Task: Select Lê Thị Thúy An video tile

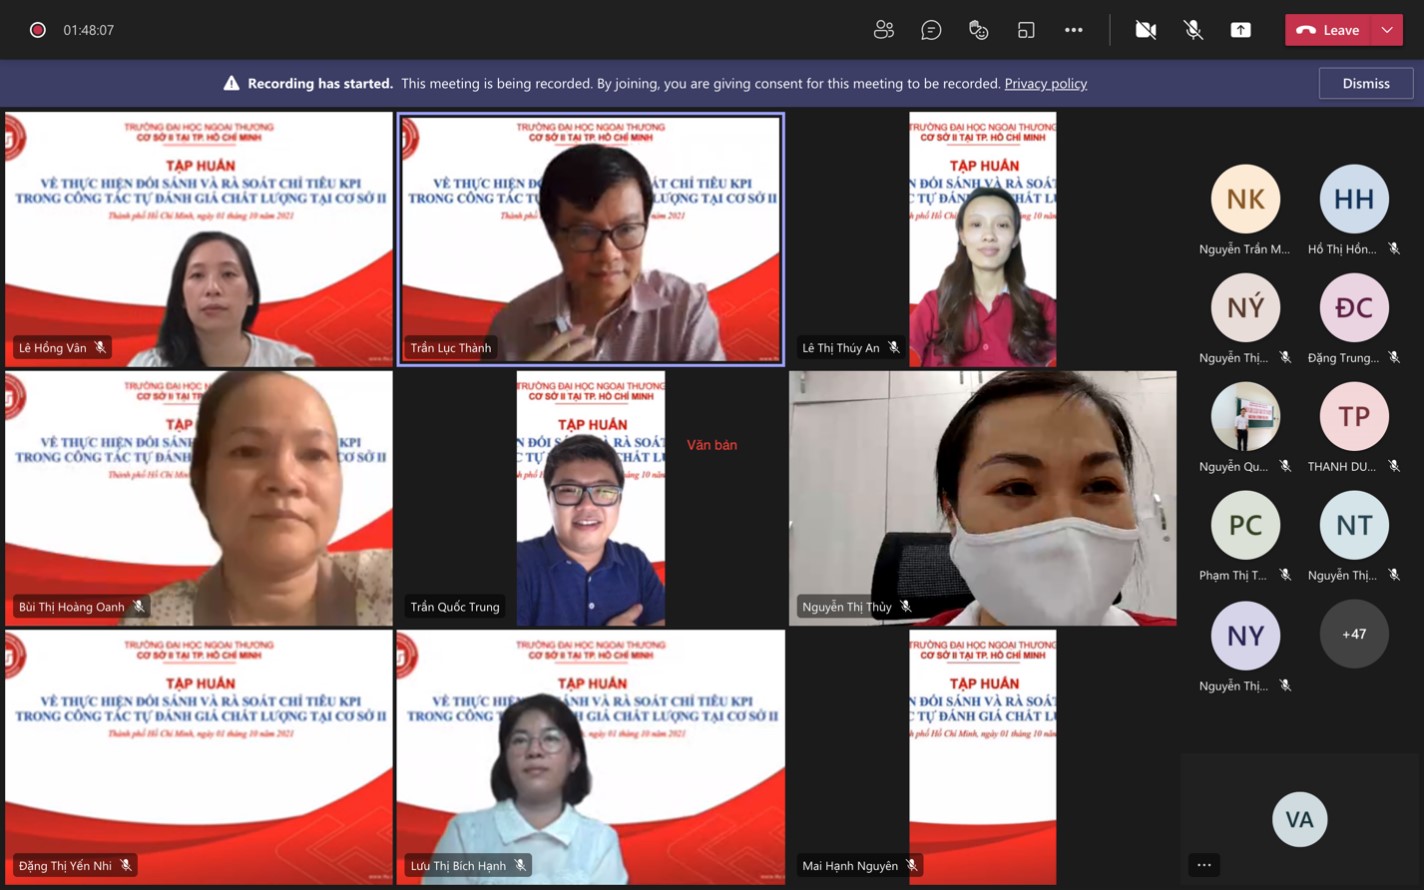Action: point(983,239)
